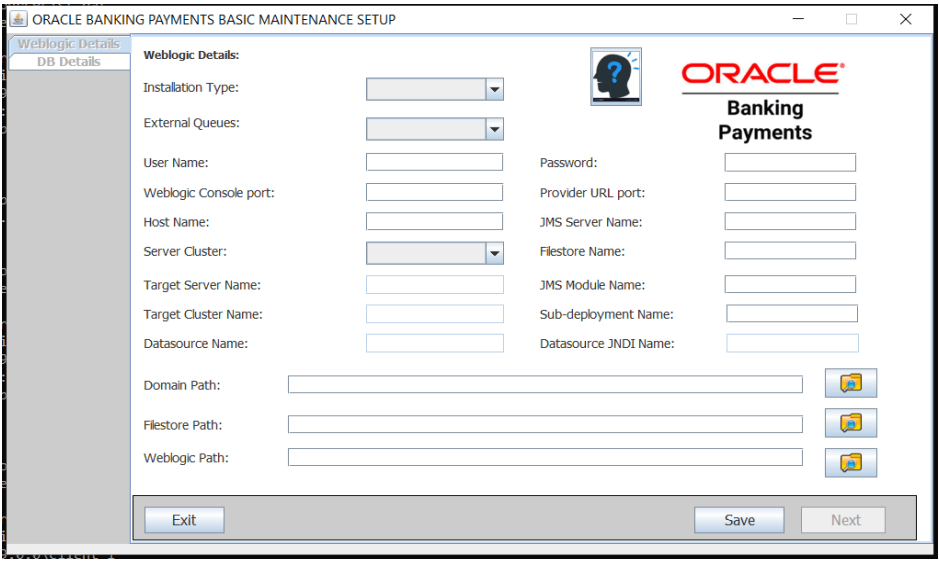Open the External Queues dropdown
This screenshot has height=562, width=939.
[435, 129]
